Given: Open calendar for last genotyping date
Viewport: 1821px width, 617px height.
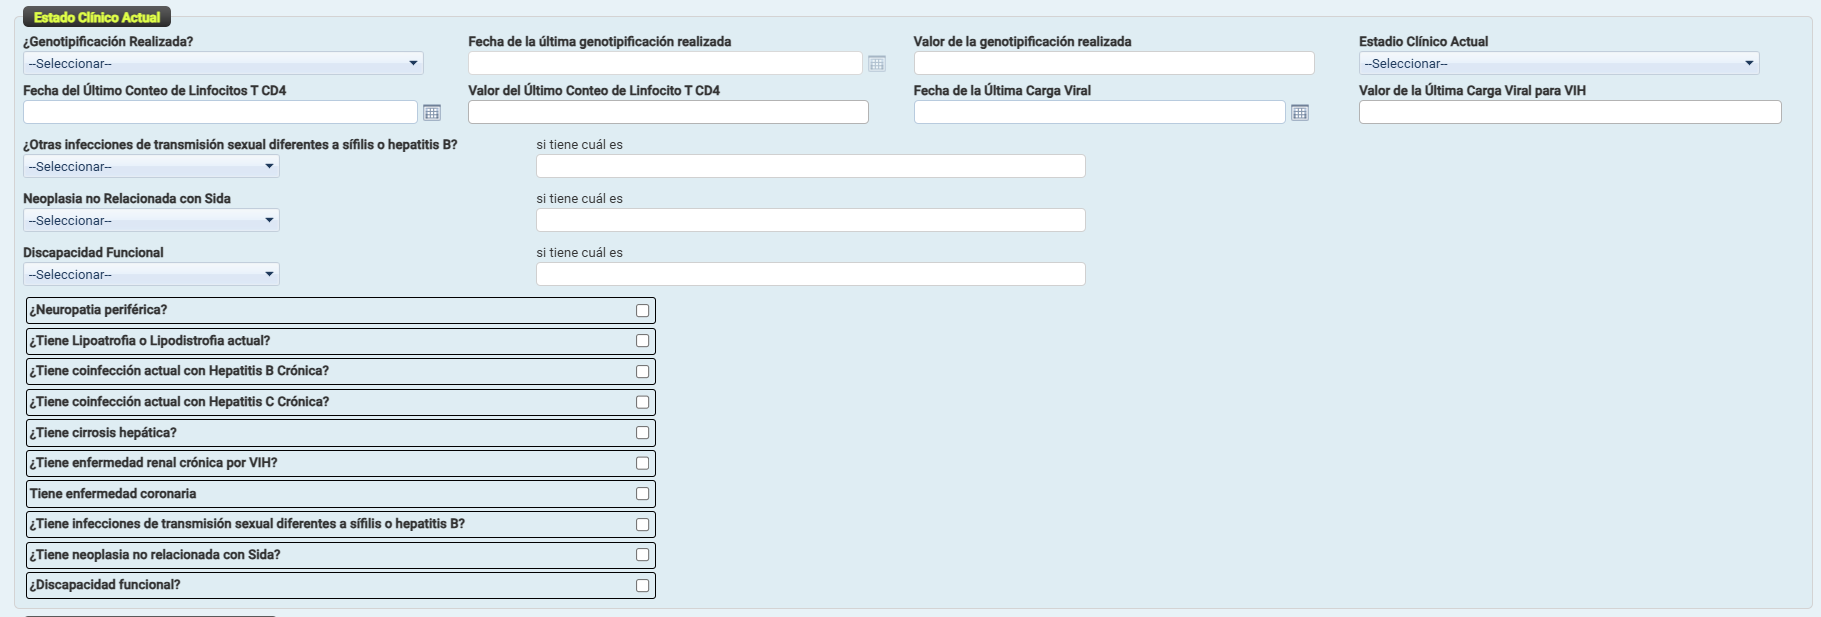Looking at the screenshot, I should tap(877, 64).
